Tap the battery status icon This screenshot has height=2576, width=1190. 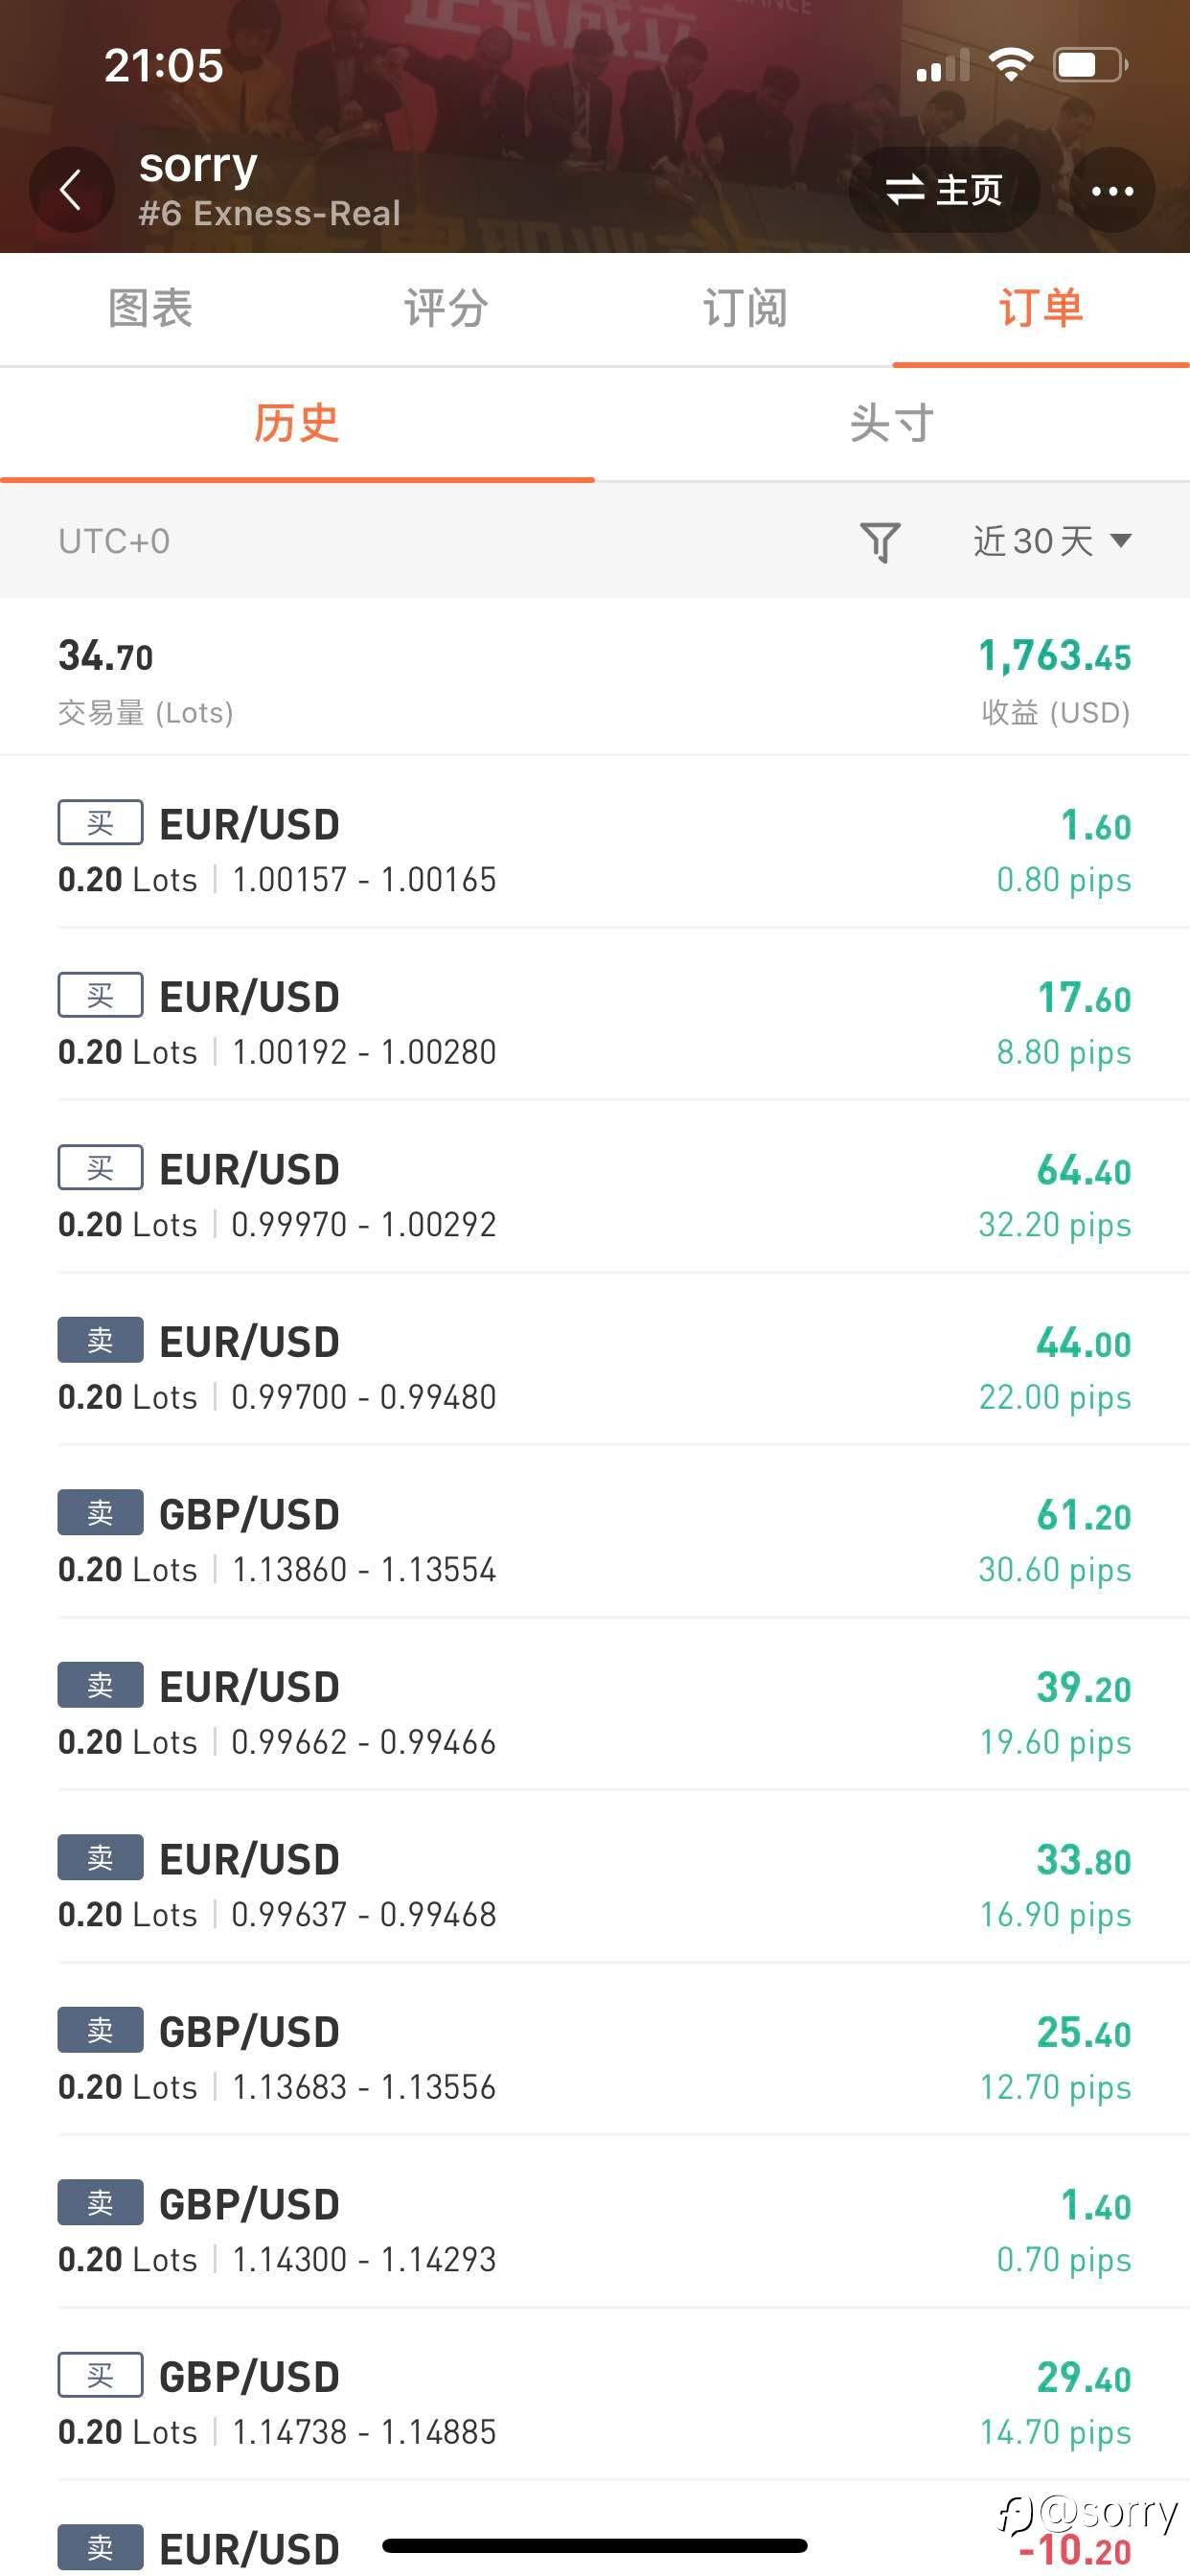coord(1091,66)
